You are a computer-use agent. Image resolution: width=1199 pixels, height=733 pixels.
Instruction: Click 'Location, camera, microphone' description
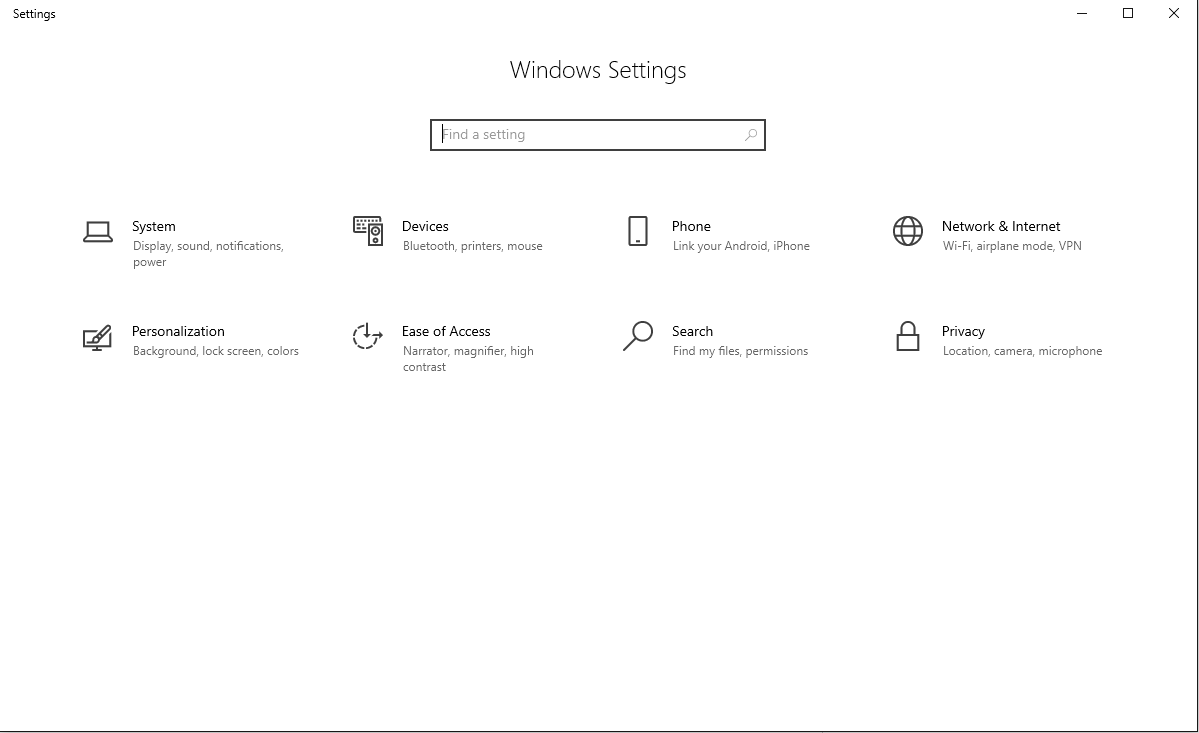(x=1022, y=351)
